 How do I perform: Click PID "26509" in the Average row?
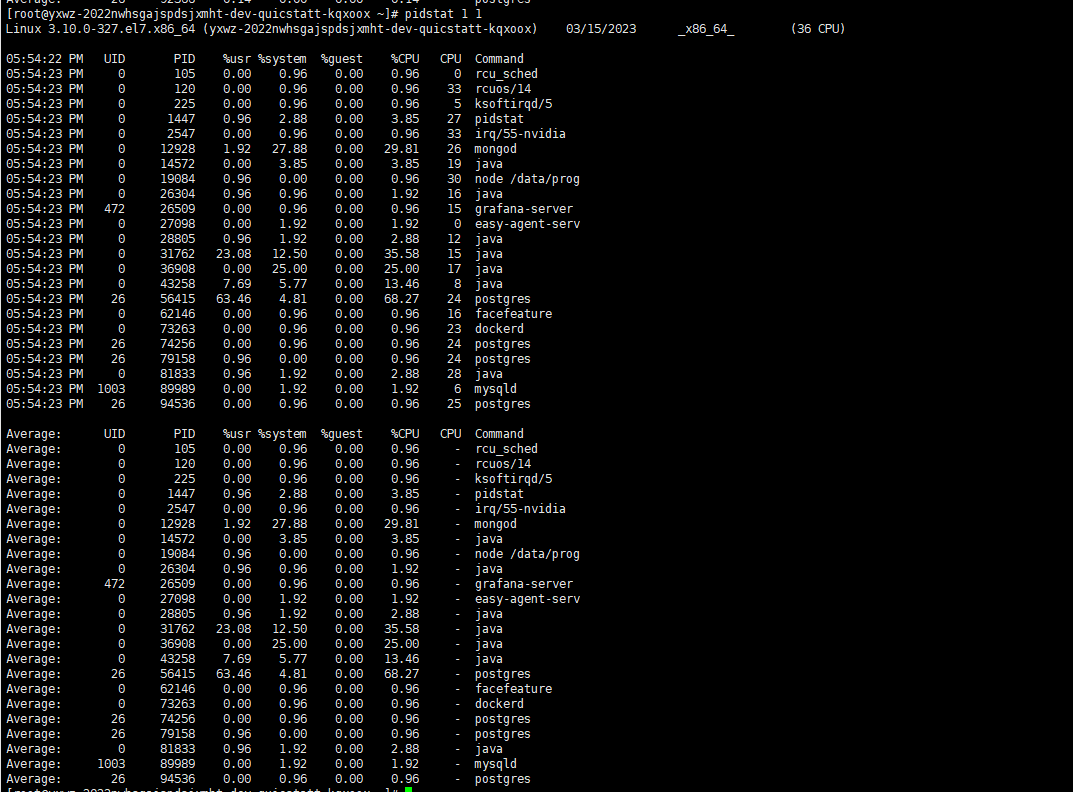[x=177, y=584]
